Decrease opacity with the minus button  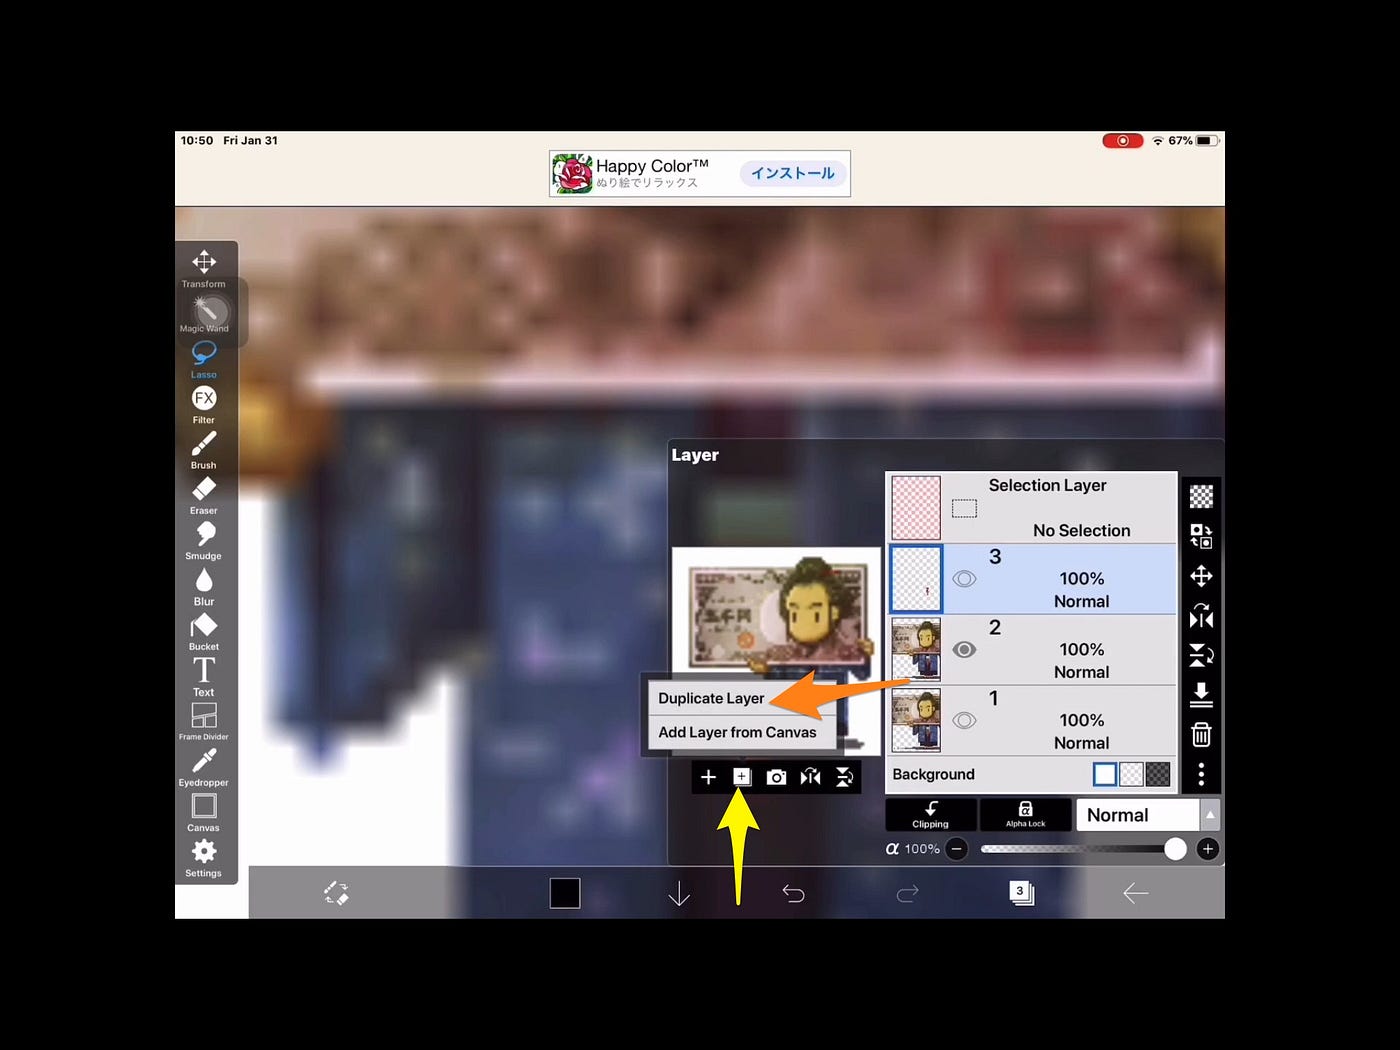point(957,849)
